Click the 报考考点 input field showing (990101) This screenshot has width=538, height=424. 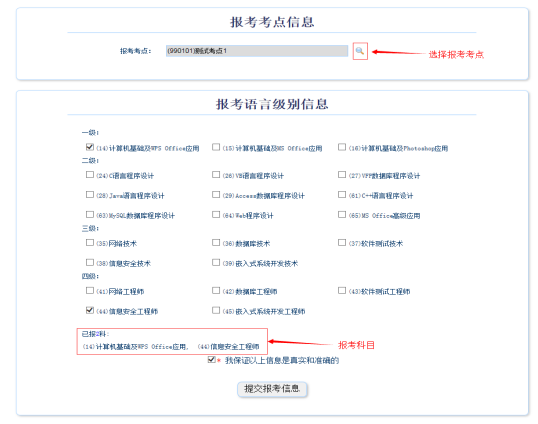pos(257,51)
